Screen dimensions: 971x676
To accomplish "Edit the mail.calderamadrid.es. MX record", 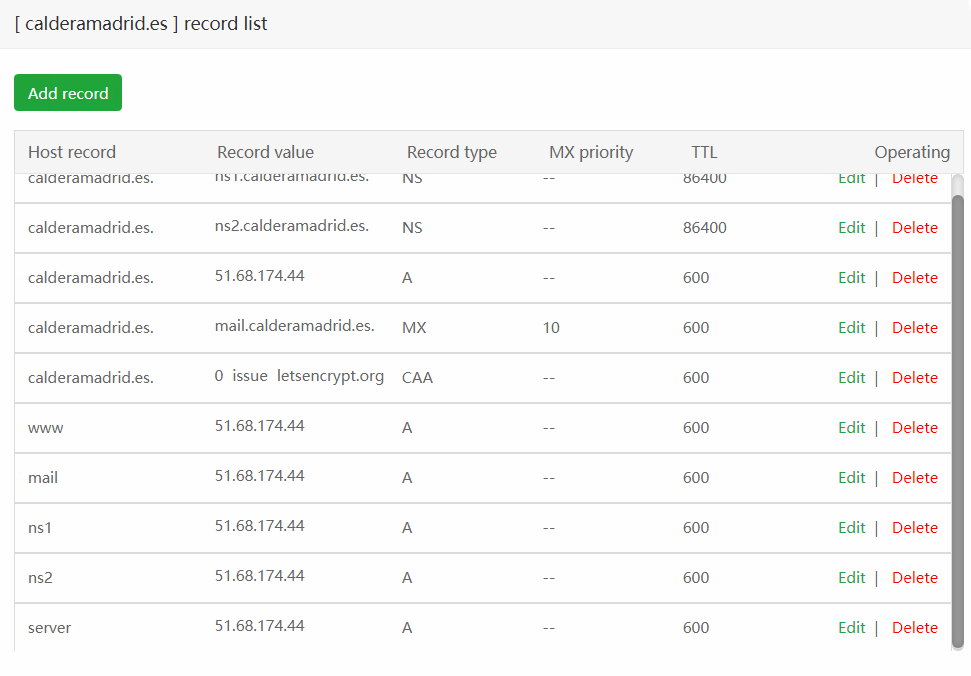I will click(x=851, y=328).
